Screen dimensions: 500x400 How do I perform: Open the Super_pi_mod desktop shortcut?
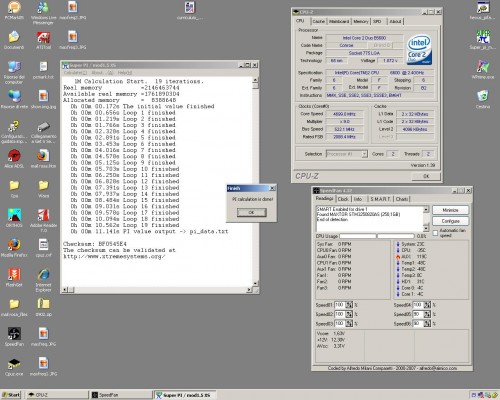(483, 40)
